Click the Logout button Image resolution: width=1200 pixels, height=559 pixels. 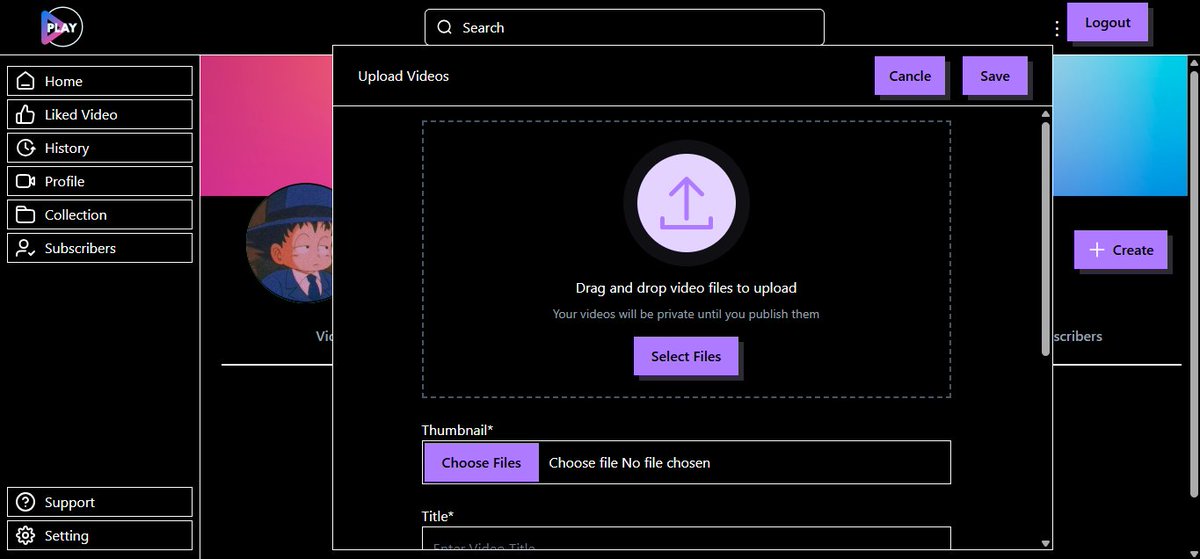pos(1107,22)
